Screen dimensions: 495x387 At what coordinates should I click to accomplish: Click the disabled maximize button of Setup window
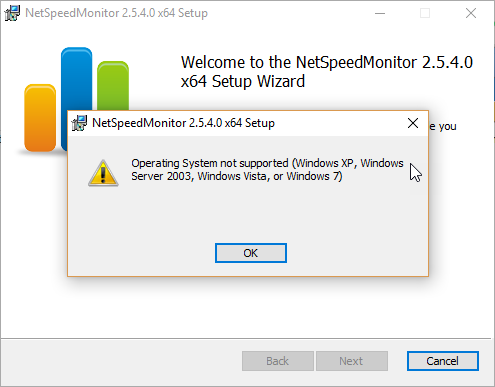(x=425, y=13)
